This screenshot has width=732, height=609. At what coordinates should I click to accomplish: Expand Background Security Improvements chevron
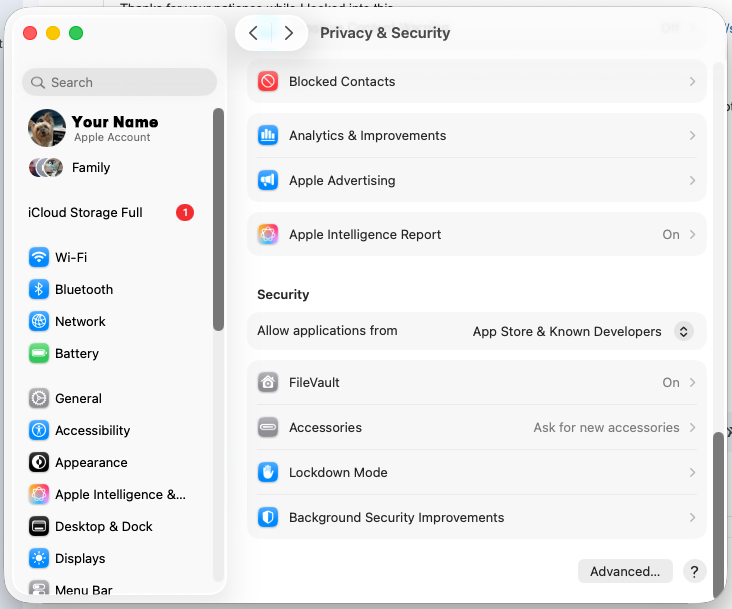pyautogui.click(x=692, y=517)
